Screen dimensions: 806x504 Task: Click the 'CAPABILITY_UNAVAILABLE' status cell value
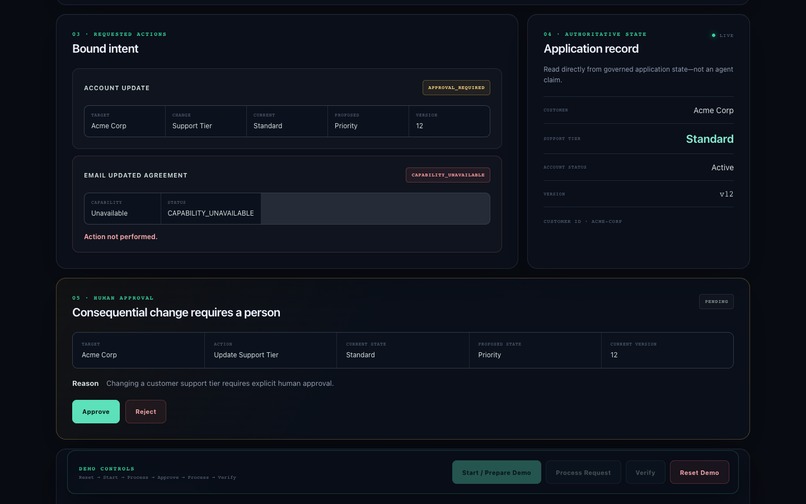(x=211, y=213)
